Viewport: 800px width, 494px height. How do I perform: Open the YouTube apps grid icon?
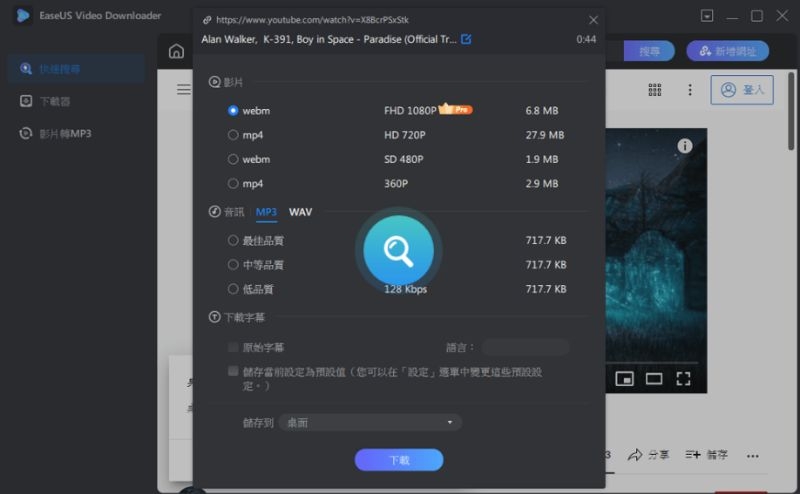(655, 89)
